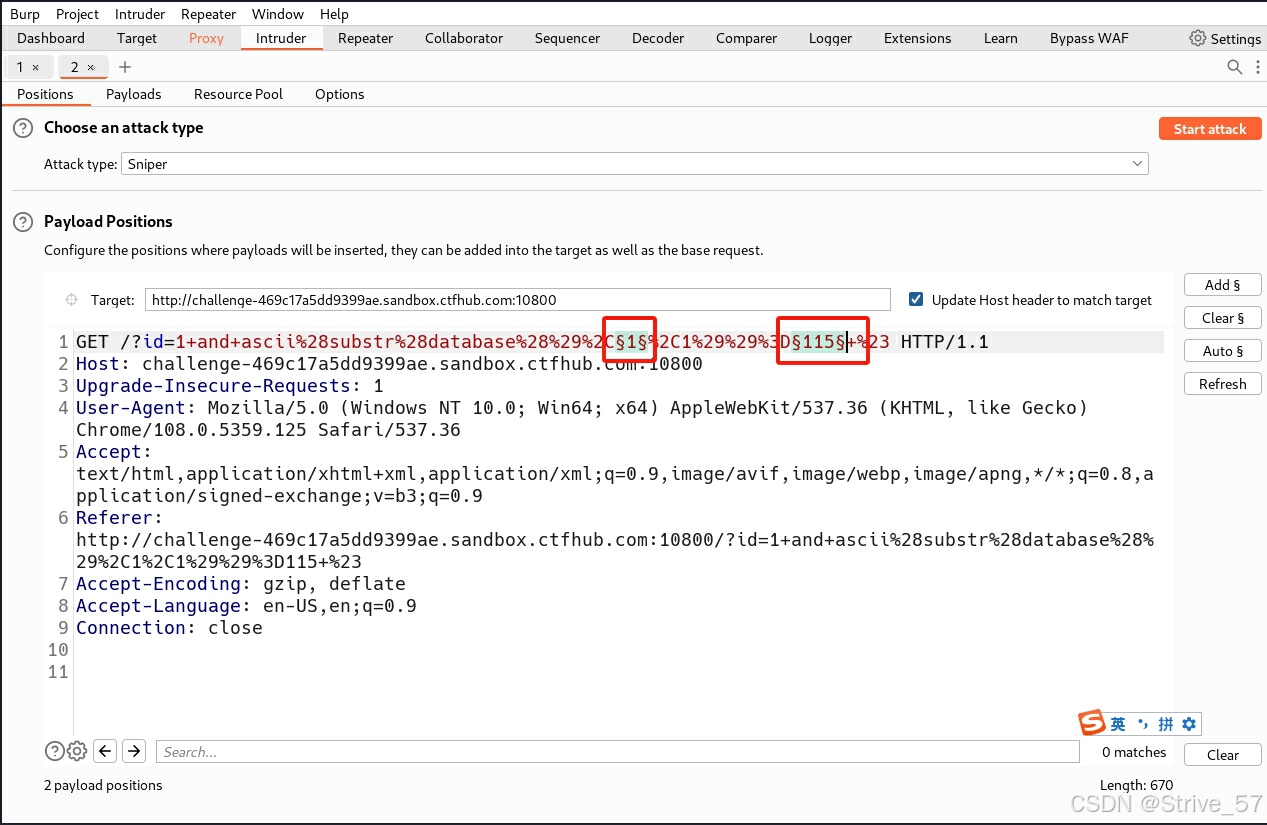Switch to the Dashboard tab
This screenshot has width=1267, height=825.
point(51,38)
